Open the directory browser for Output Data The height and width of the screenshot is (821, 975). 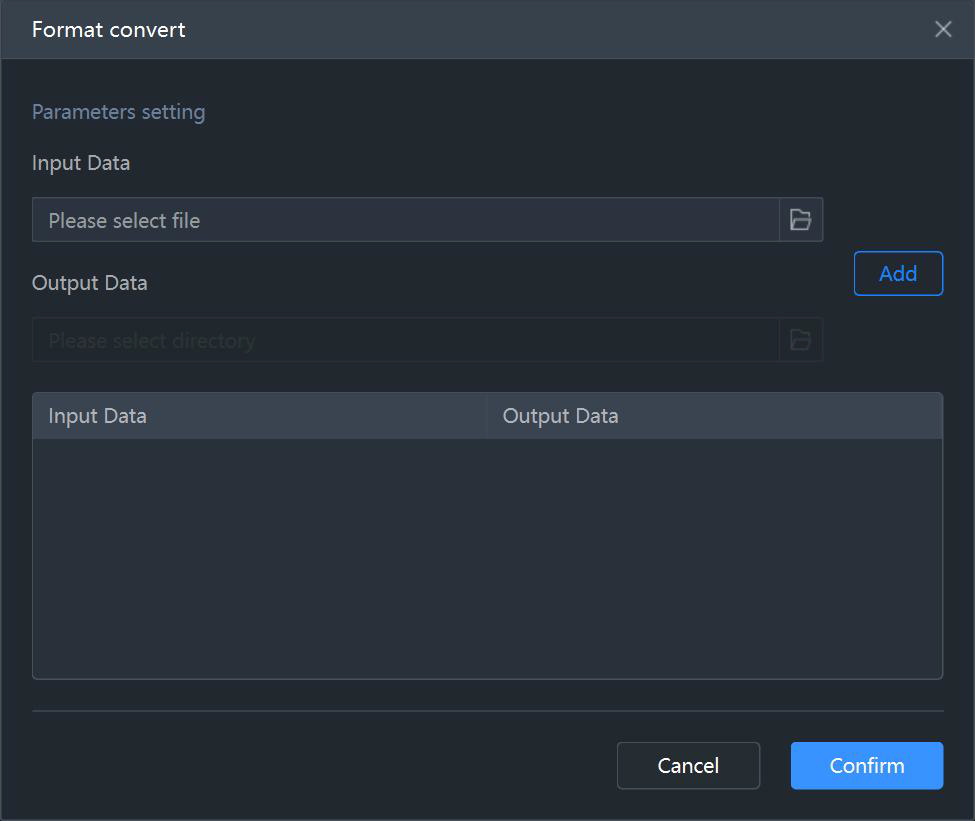(801, 340)
